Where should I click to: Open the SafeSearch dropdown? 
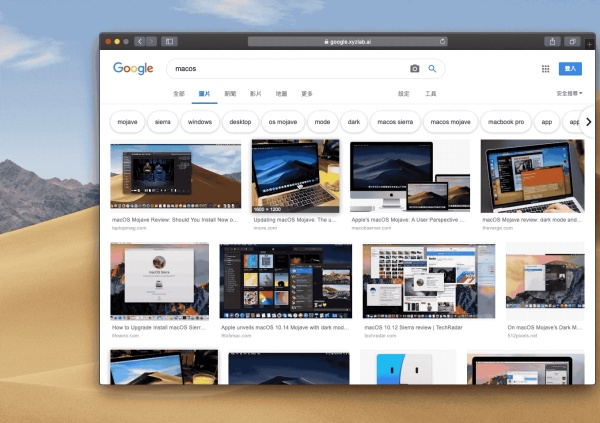point(569,93)
